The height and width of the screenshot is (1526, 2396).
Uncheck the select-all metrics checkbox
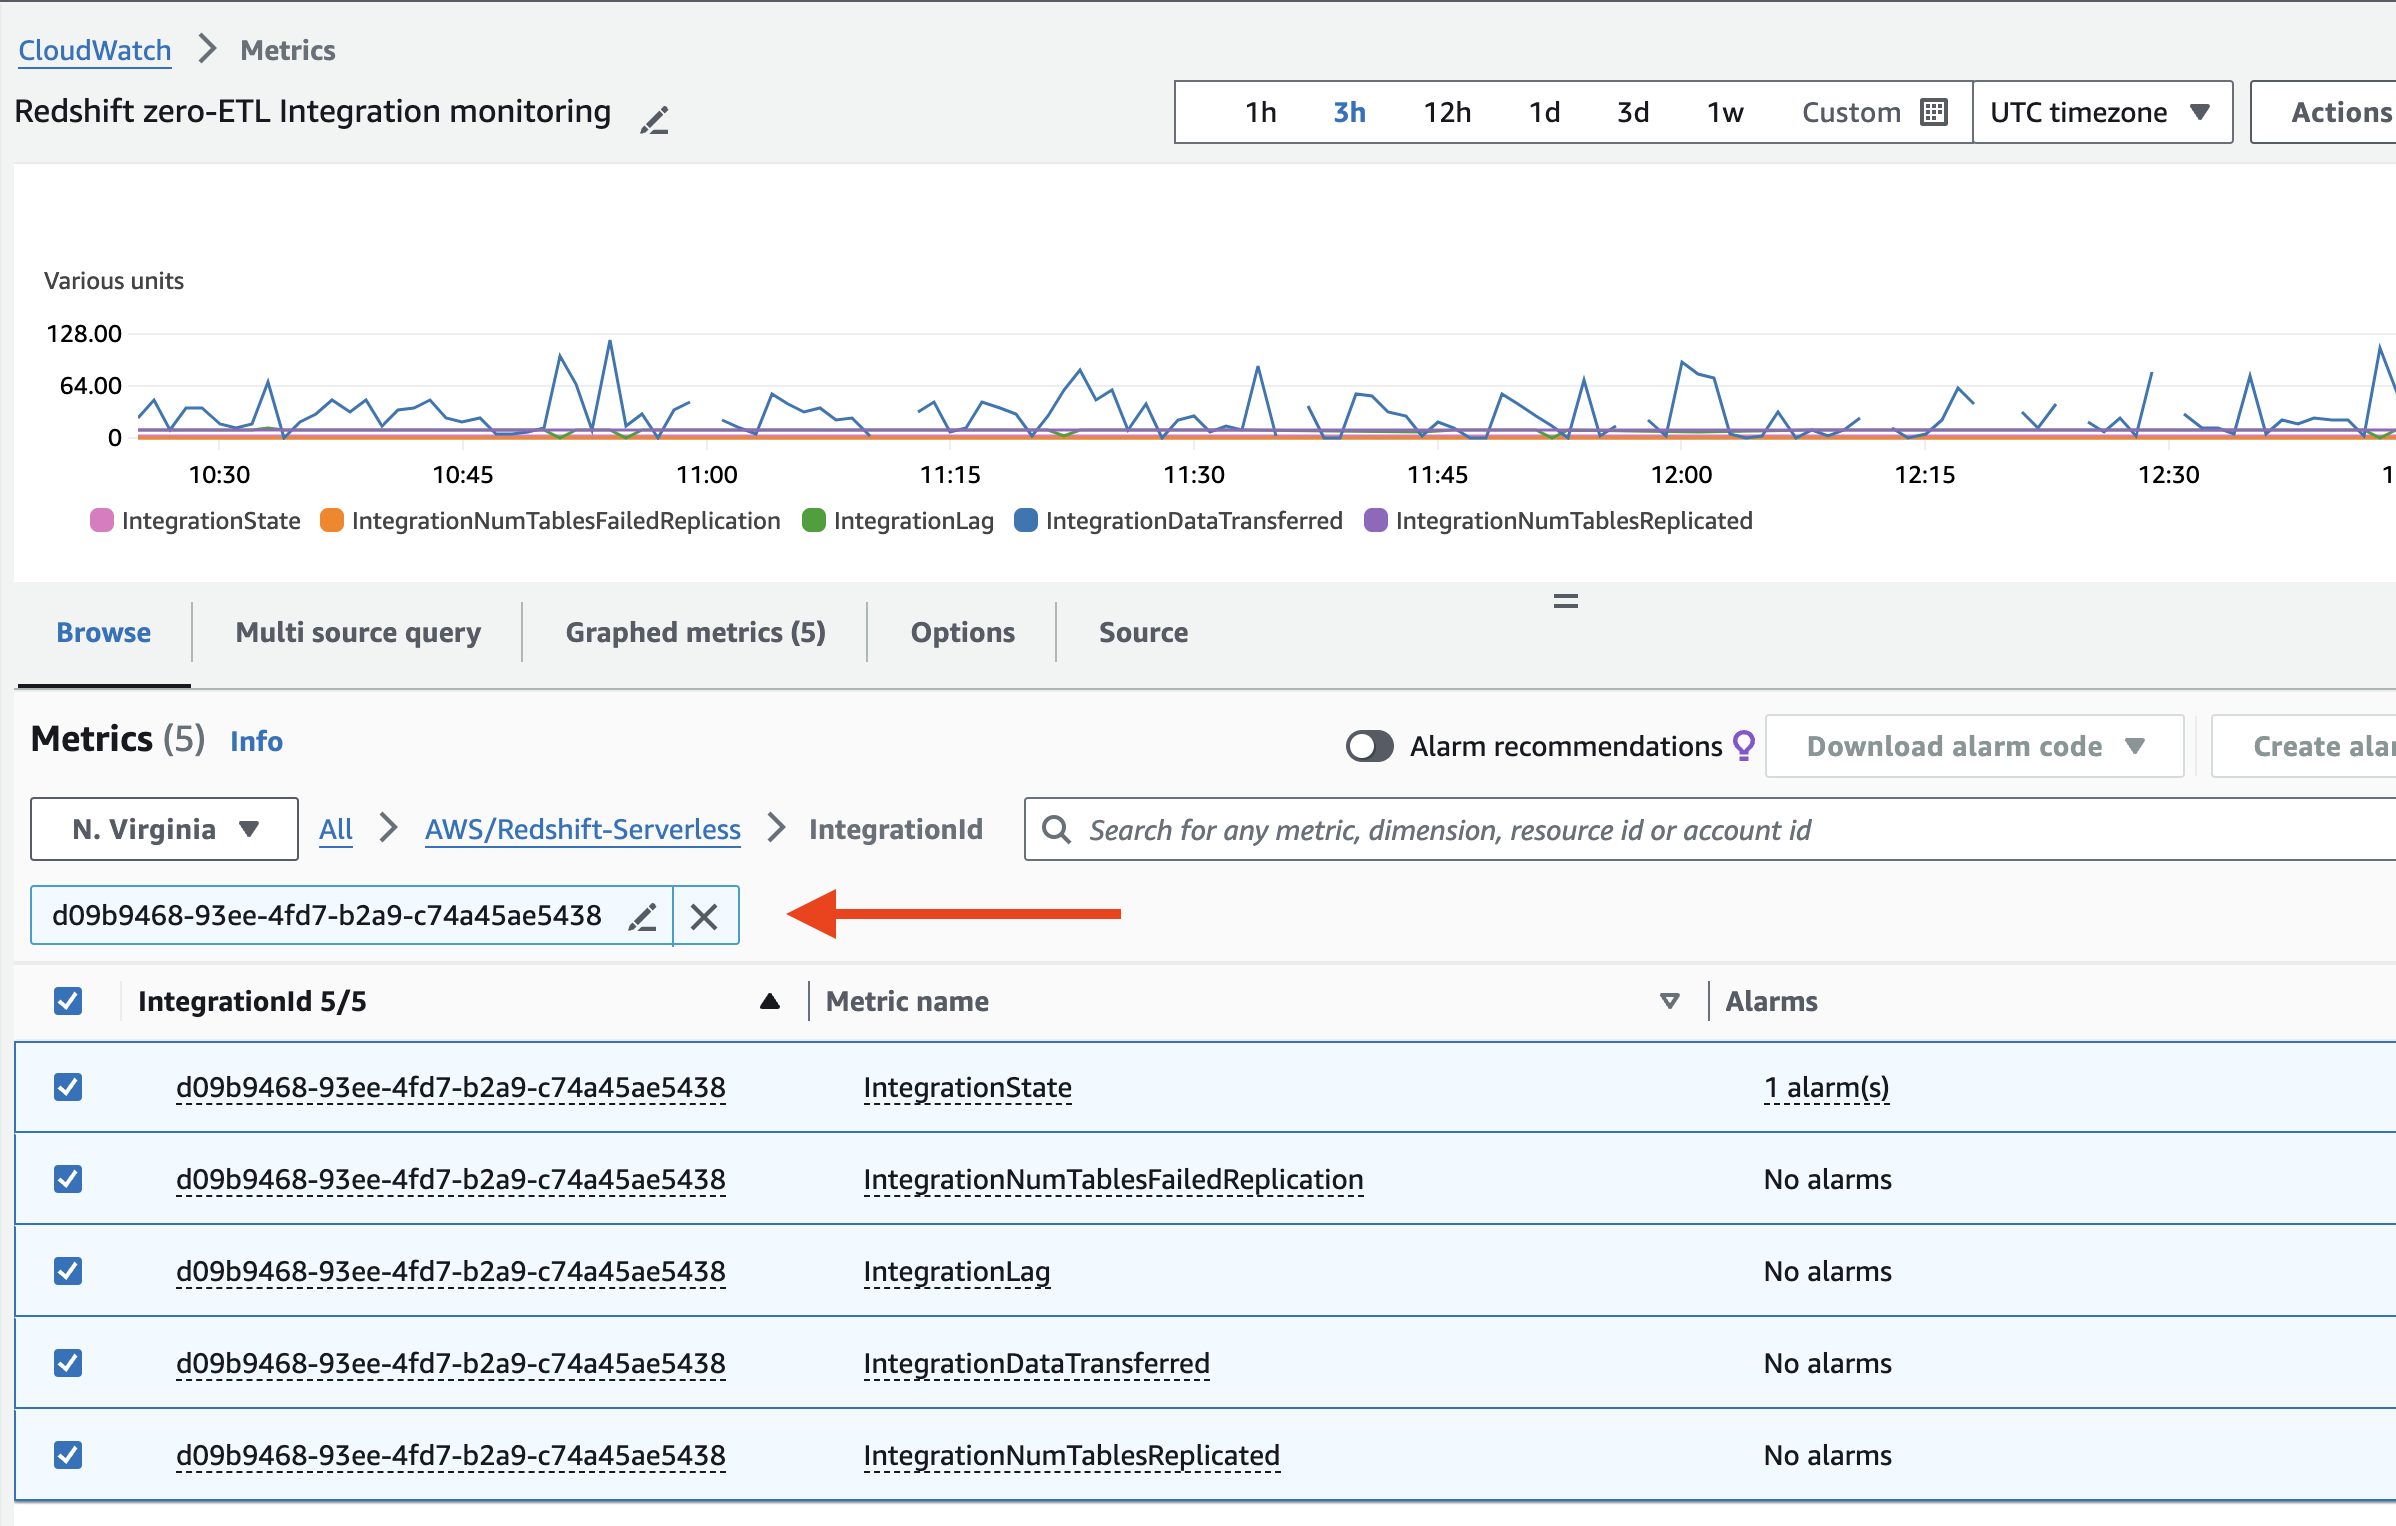(x=67, y=1000)
